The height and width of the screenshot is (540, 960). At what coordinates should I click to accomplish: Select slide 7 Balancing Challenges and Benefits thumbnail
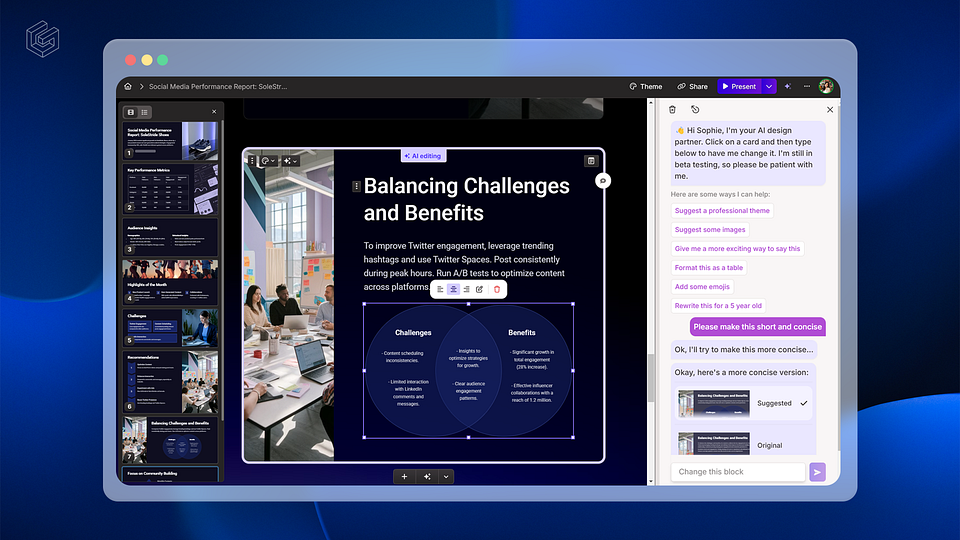(x=170, y=439)
